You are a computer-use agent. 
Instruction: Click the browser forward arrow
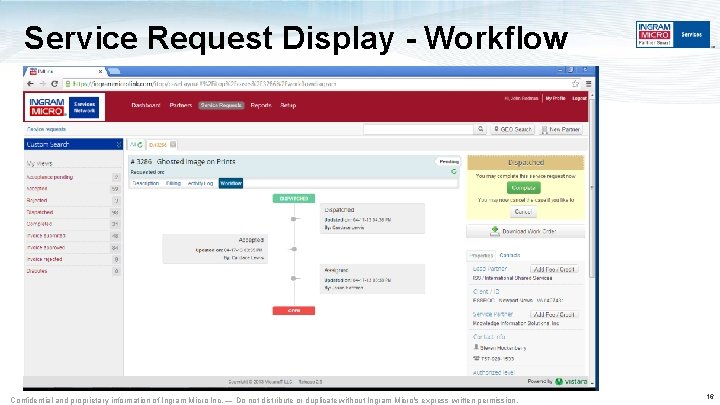(42, 84)
